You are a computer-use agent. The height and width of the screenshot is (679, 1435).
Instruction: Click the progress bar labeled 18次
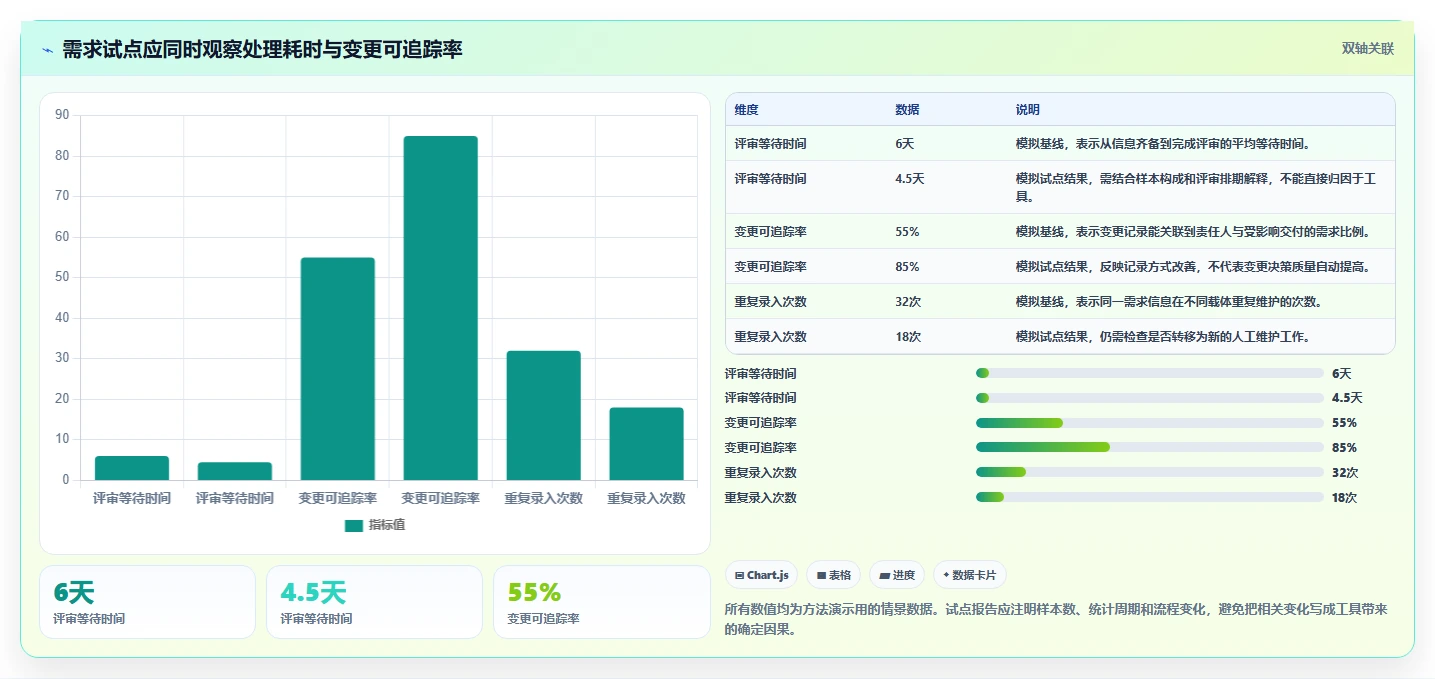[x=1150, y=498]
